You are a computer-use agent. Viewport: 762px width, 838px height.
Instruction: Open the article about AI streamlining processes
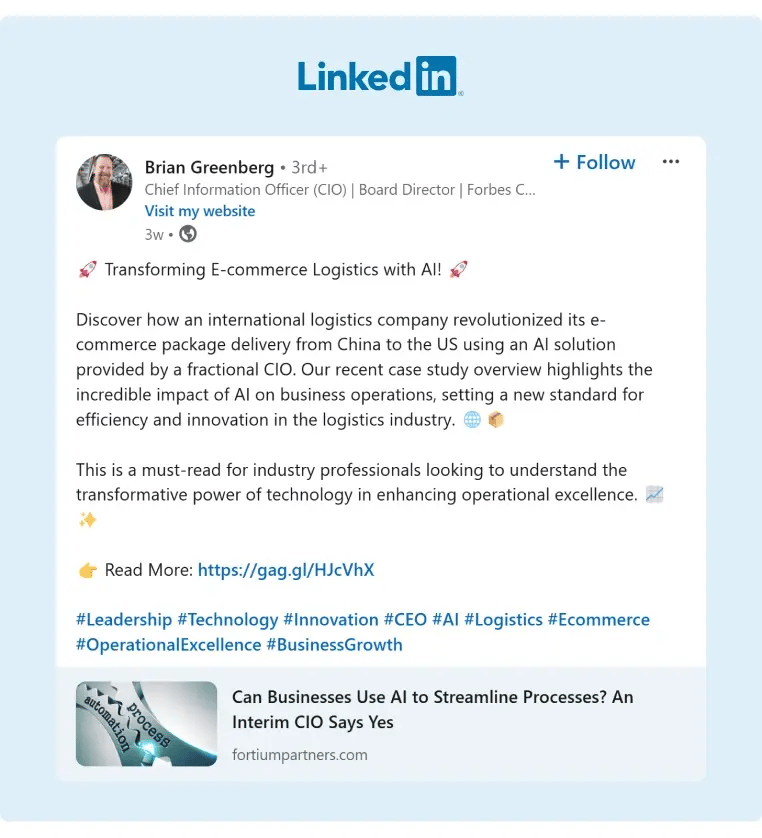pyautogui.click(x=432, y=709)
